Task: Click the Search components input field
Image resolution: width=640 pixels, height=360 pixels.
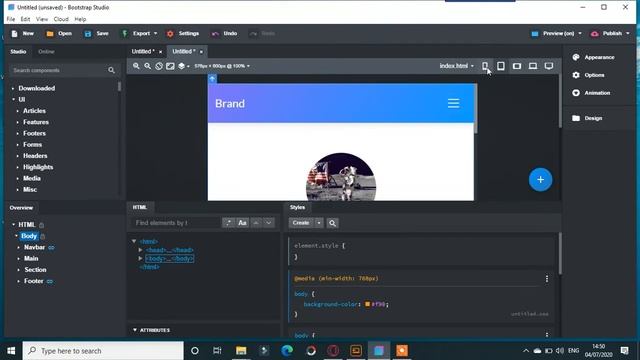Action: (58, 70)
